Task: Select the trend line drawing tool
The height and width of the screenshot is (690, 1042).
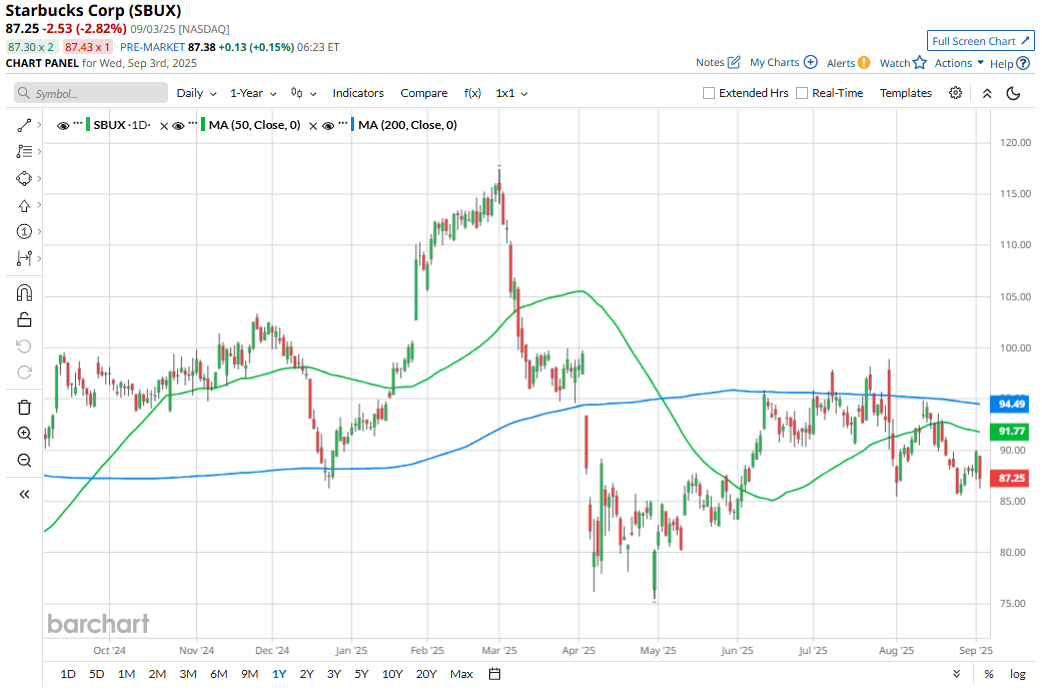Action: click(x=24, y=125)
